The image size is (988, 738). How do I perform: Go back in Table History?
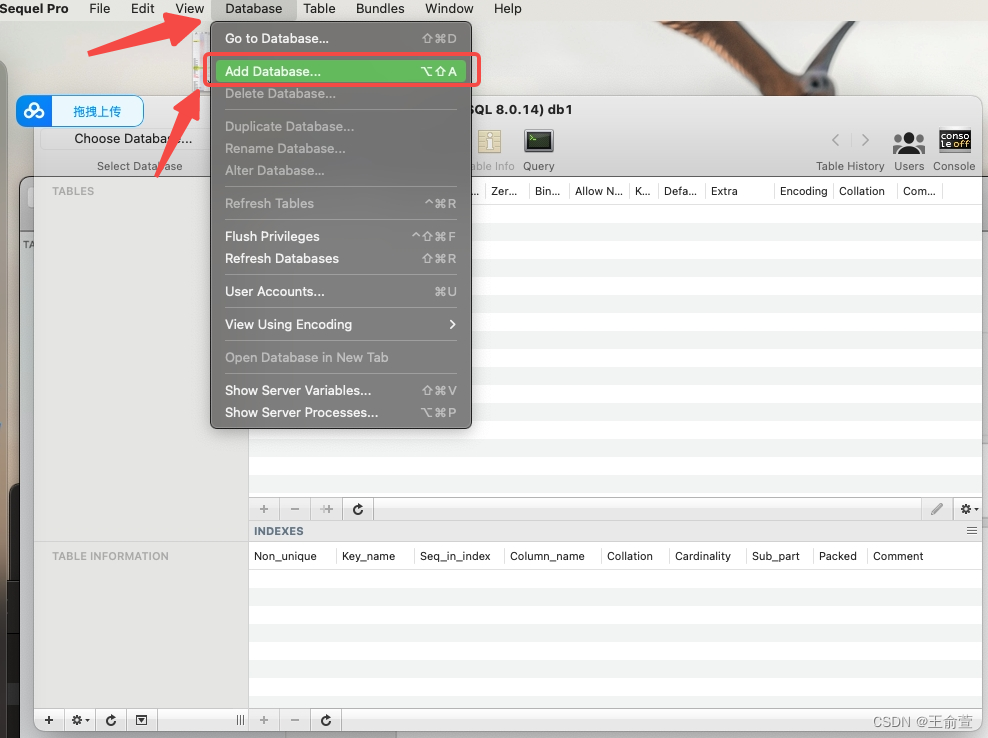coord(836,140)
